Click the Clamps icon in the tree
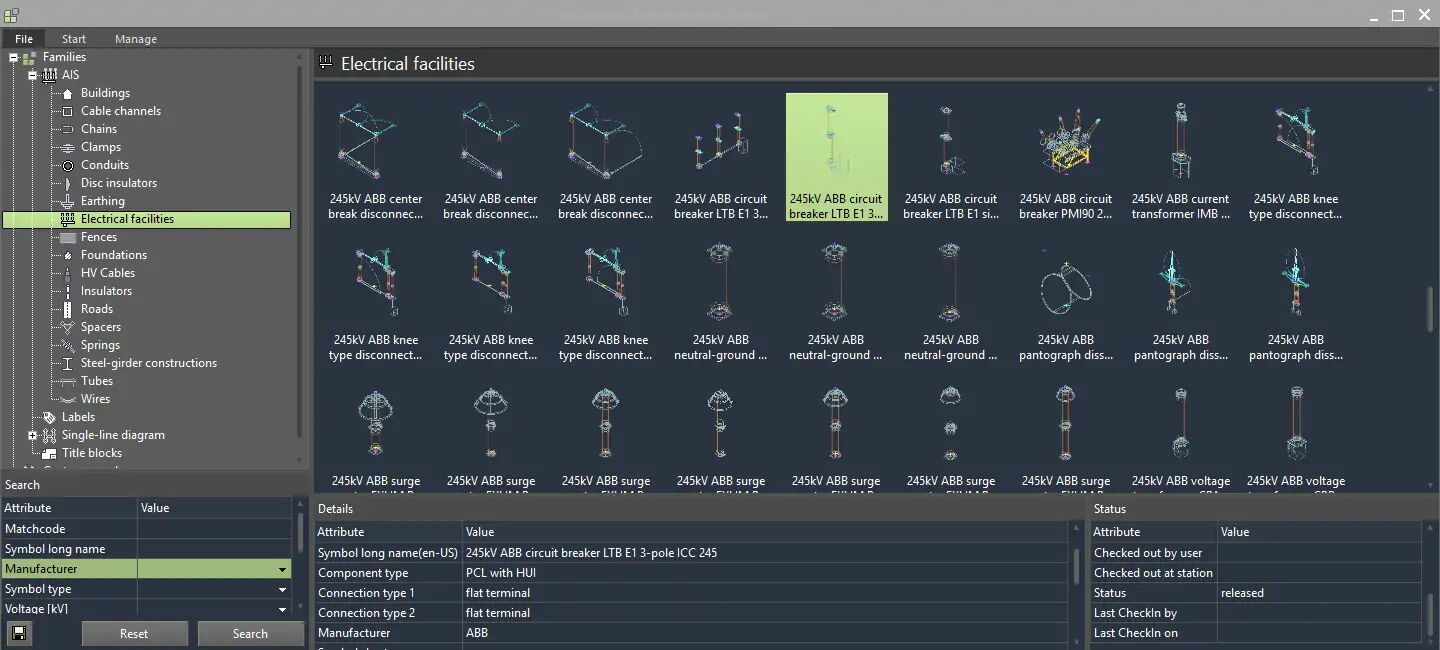Screen dimensions: 1440x650 [x=68, y=147]
